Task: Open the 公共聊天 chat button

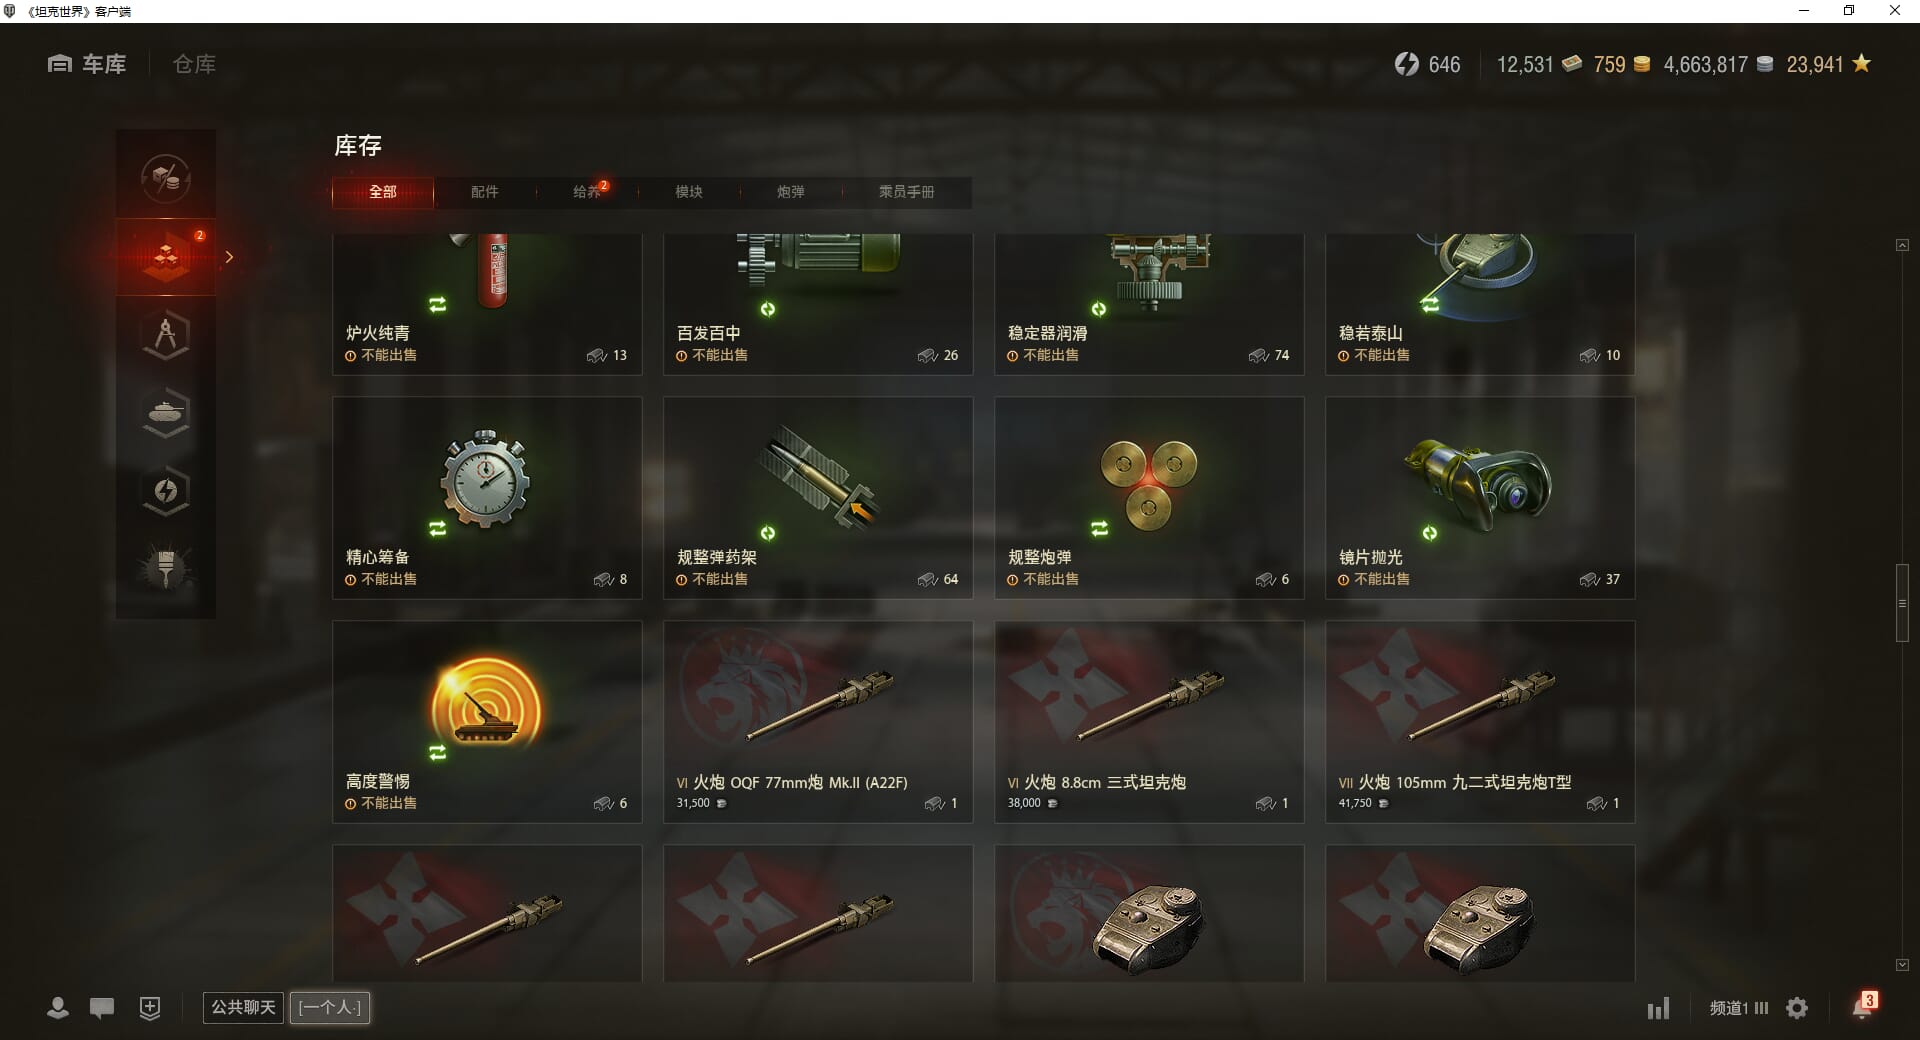Action: point(243,1007)
